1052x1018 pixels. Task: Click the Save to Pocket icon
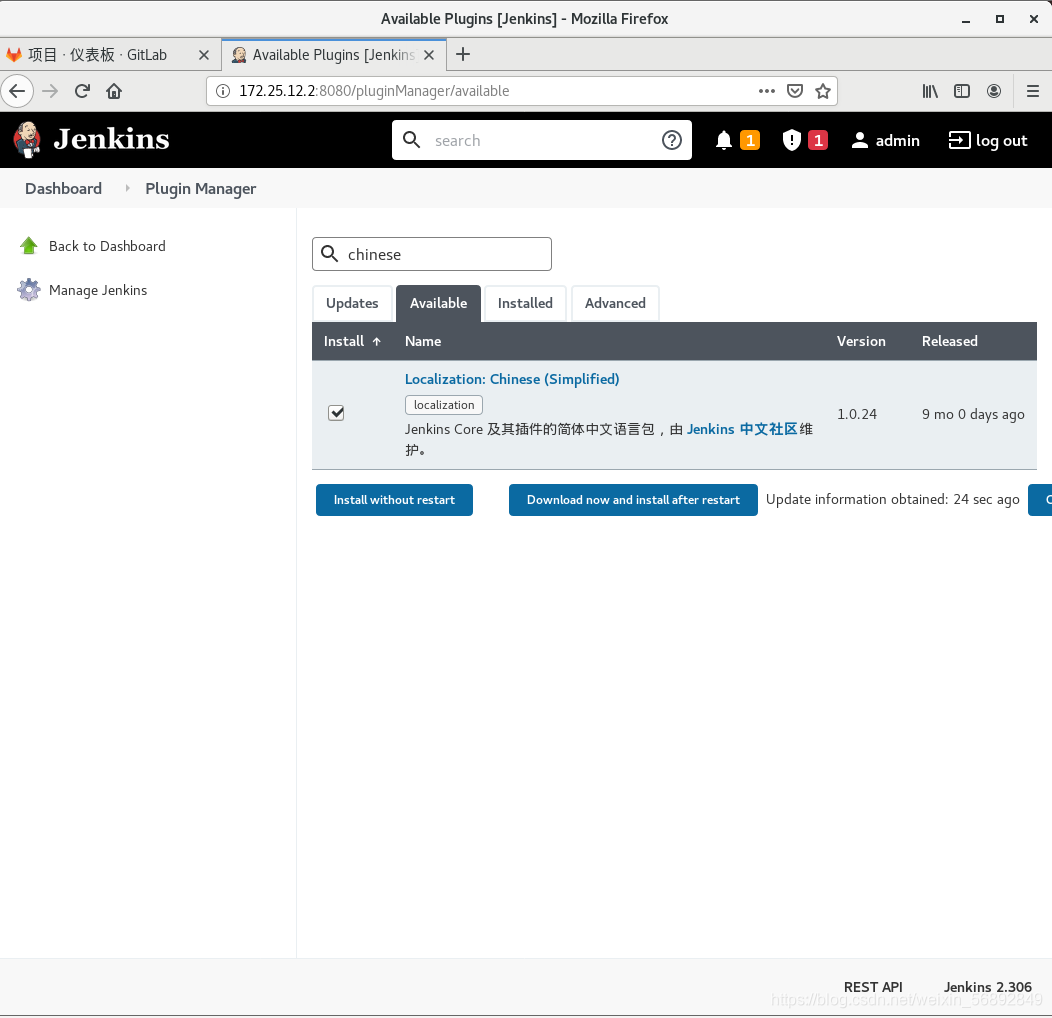795,91
